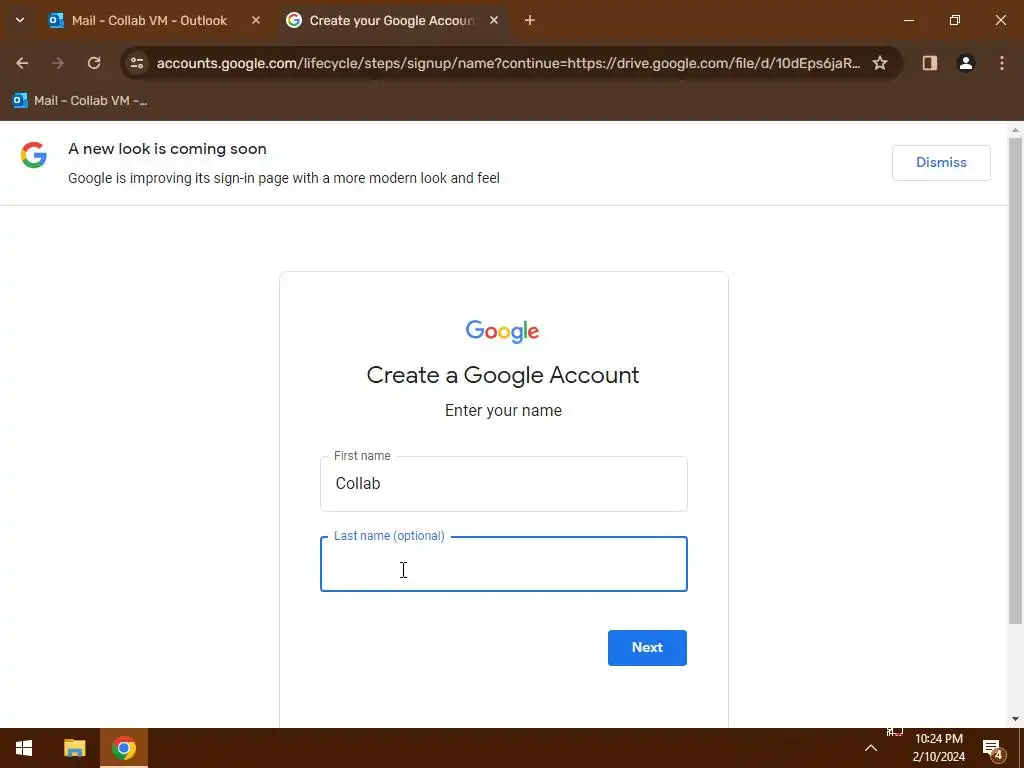Viewport: 1024px width, 768px height.
Task: Click the First name field containing Collab
Action: click(x=504, y=484)
